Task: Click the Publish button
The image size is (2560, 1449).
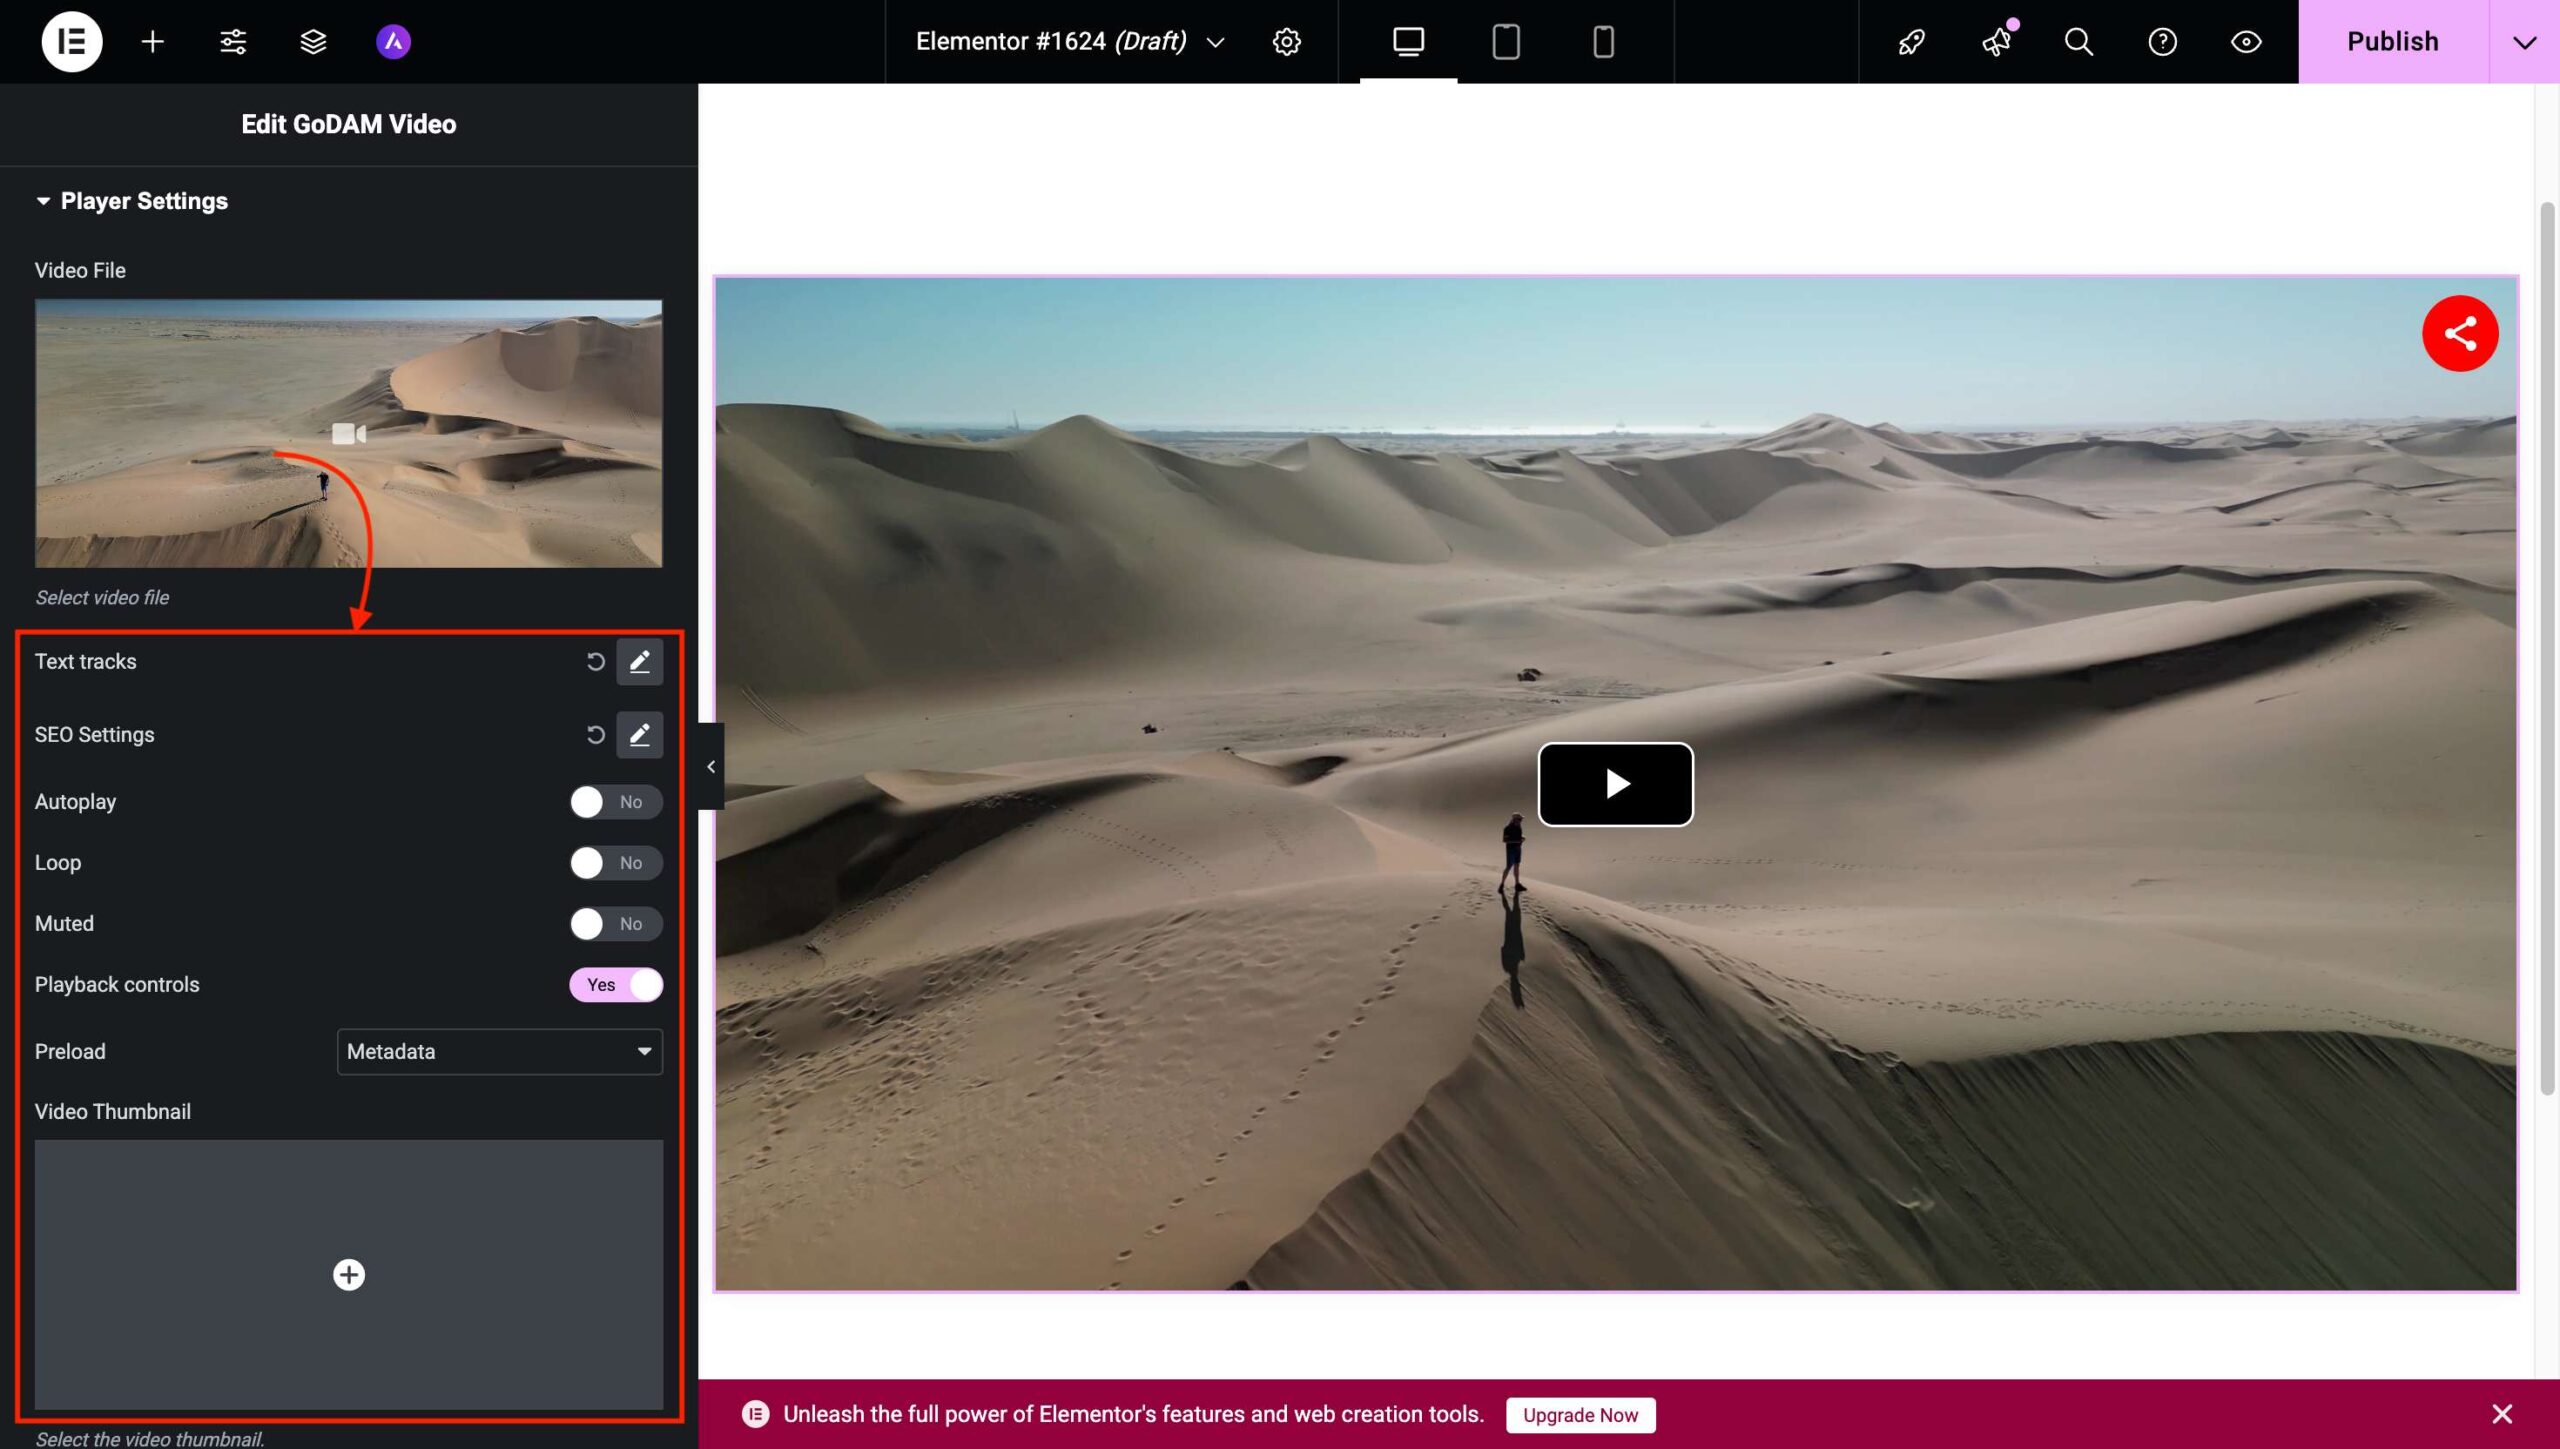Action: click(x=2392, y=41)
